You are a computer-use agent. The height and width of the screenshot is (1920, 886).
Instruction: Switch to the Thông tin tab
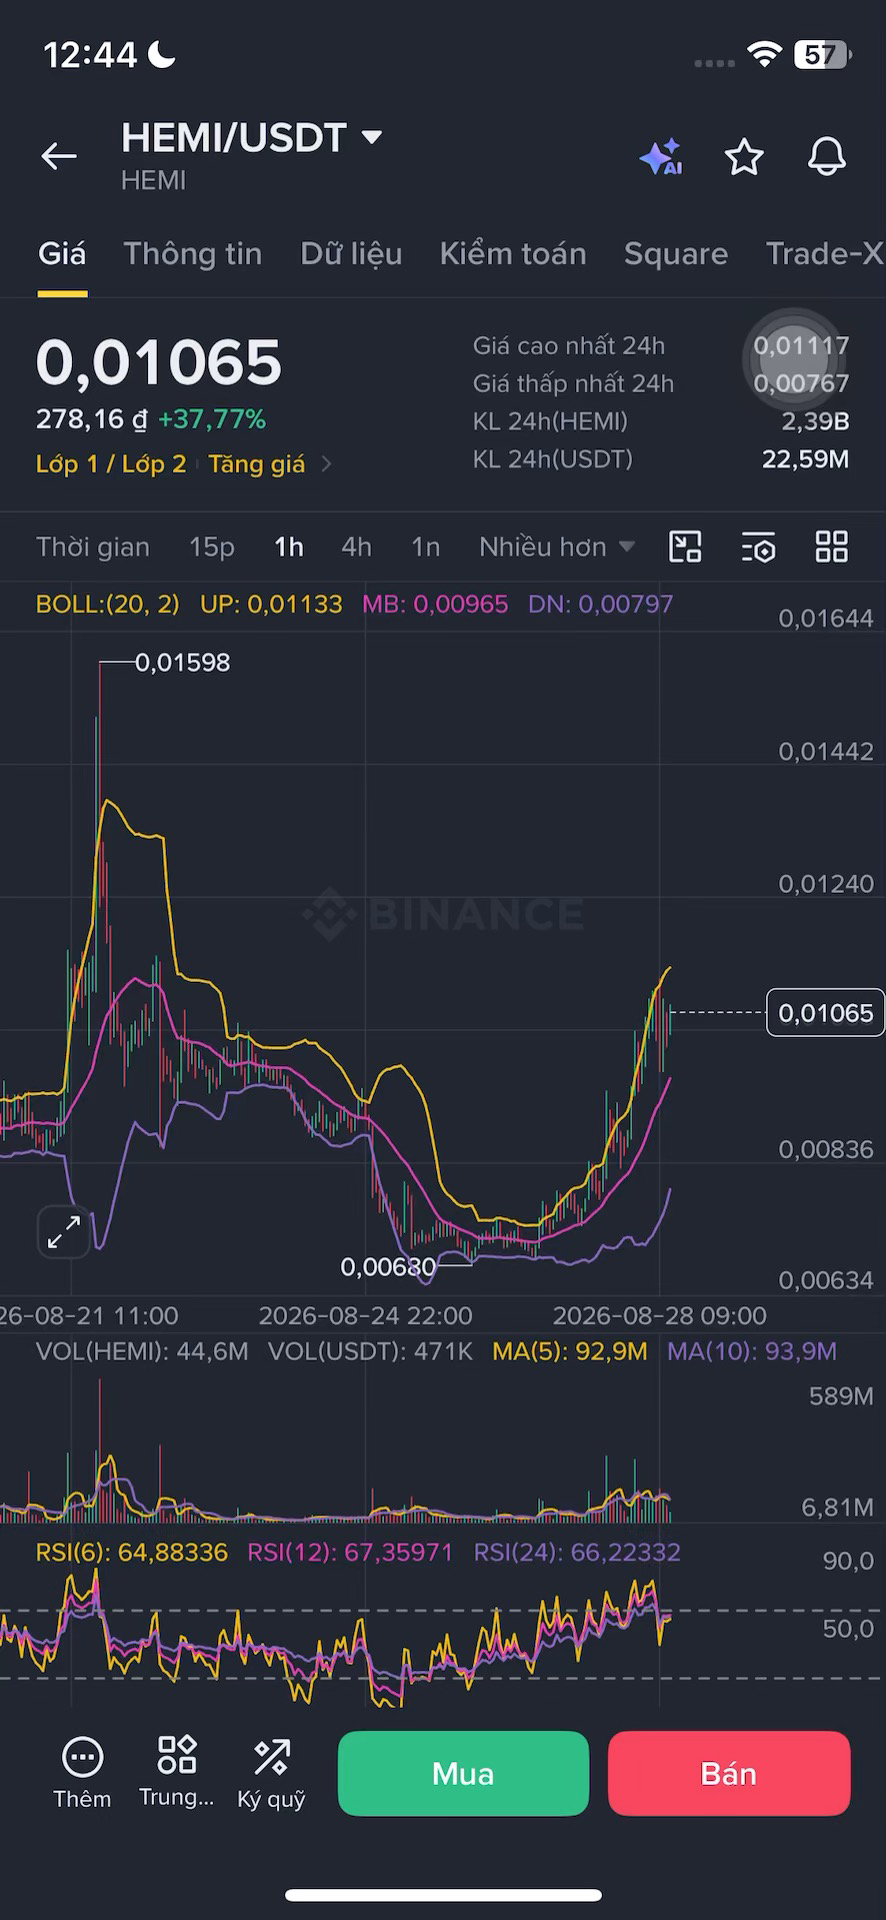(193, 254)
